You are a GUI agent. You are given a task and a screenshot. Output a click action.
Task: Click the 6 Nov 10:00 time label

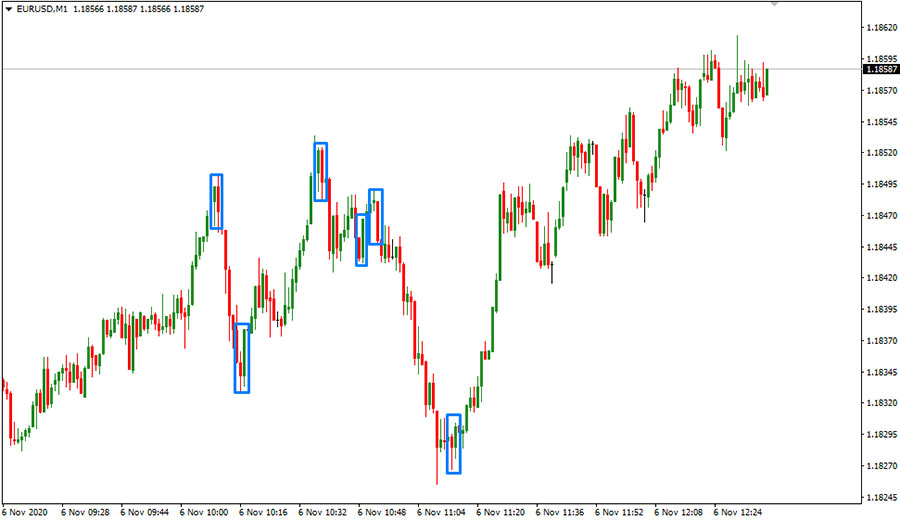[205, 510]
